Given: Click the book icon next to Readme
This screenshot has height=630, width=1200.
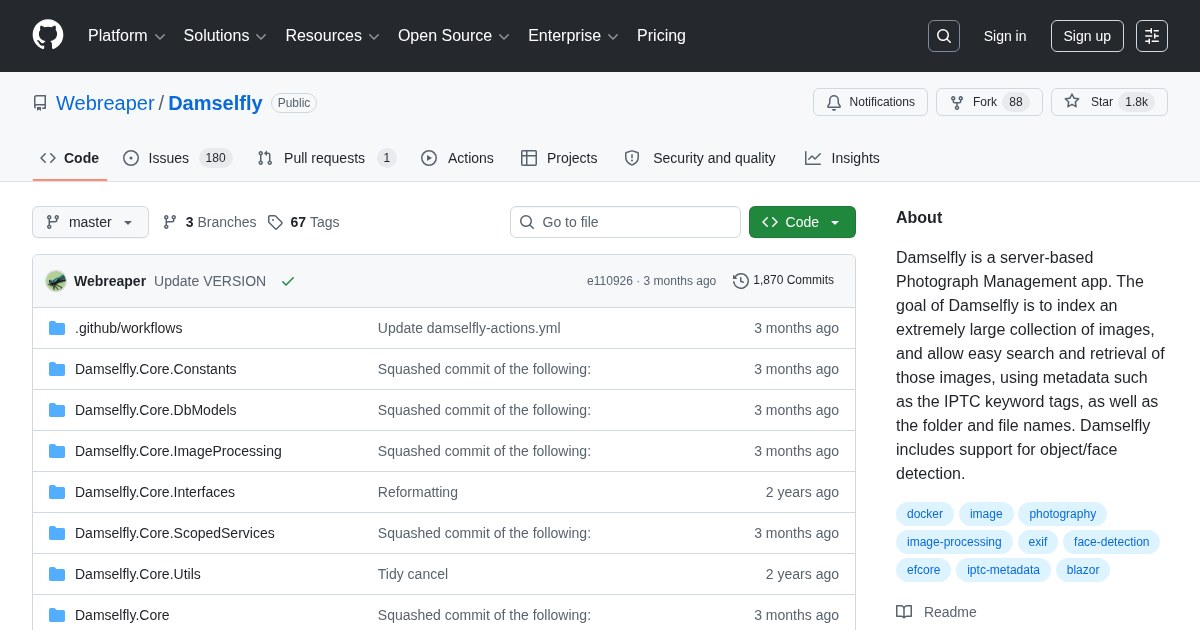Looking at the screenshot, I should pos(904,612).
